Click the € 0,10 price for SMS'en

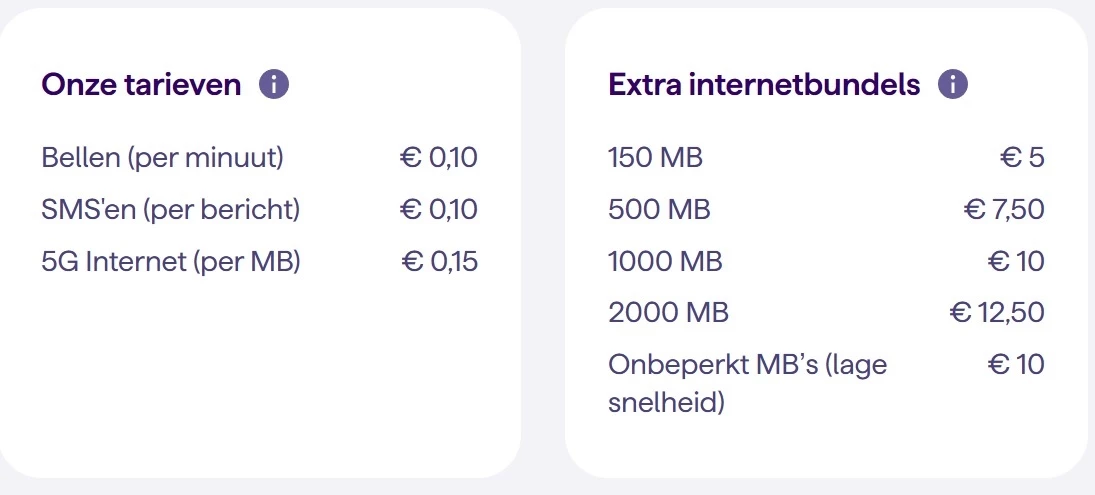pos(439,209)
